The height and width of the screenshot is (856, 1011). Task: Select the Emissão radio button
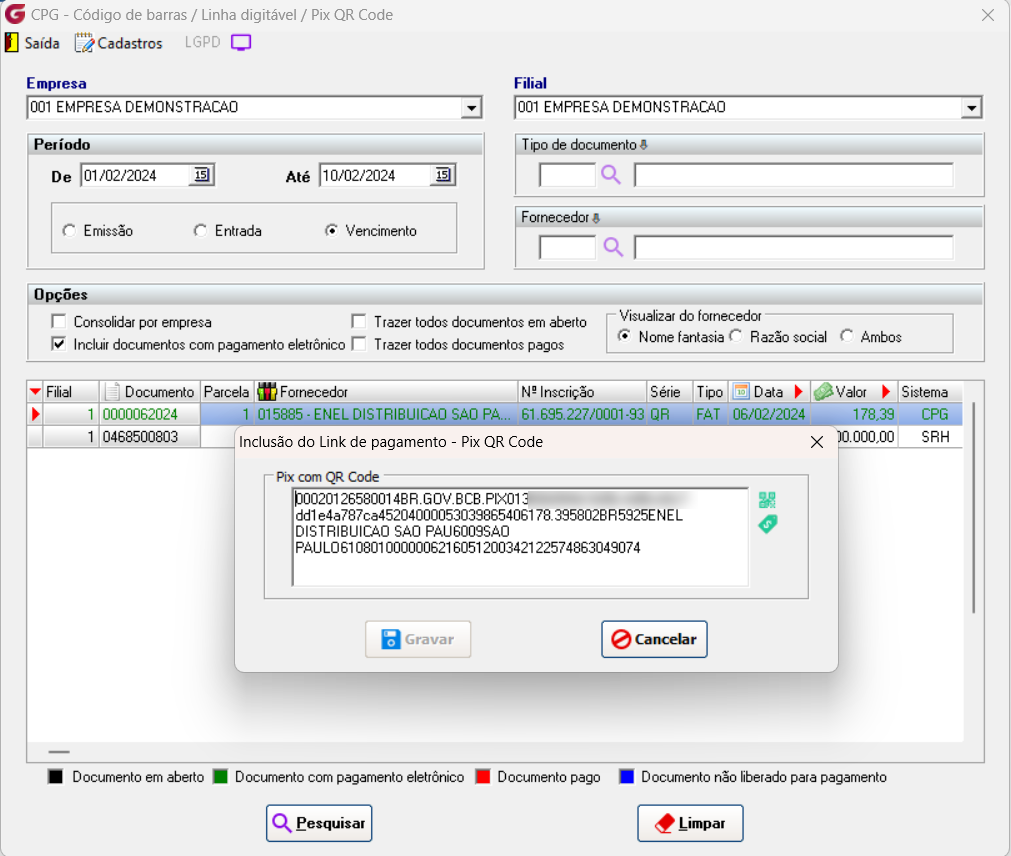pyautogui.click(x=69, y=230)
